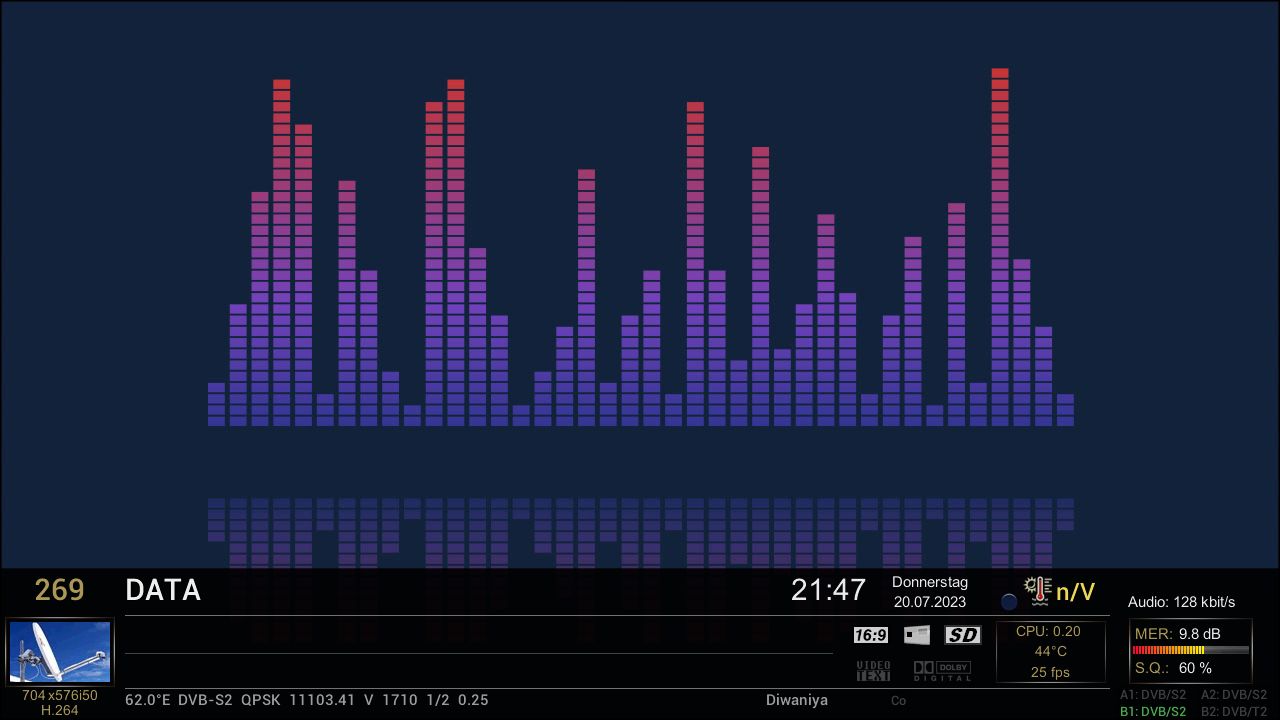The image size is (1280, 720).
Task: Click the Dolby Digital icon
Action: 942,671
